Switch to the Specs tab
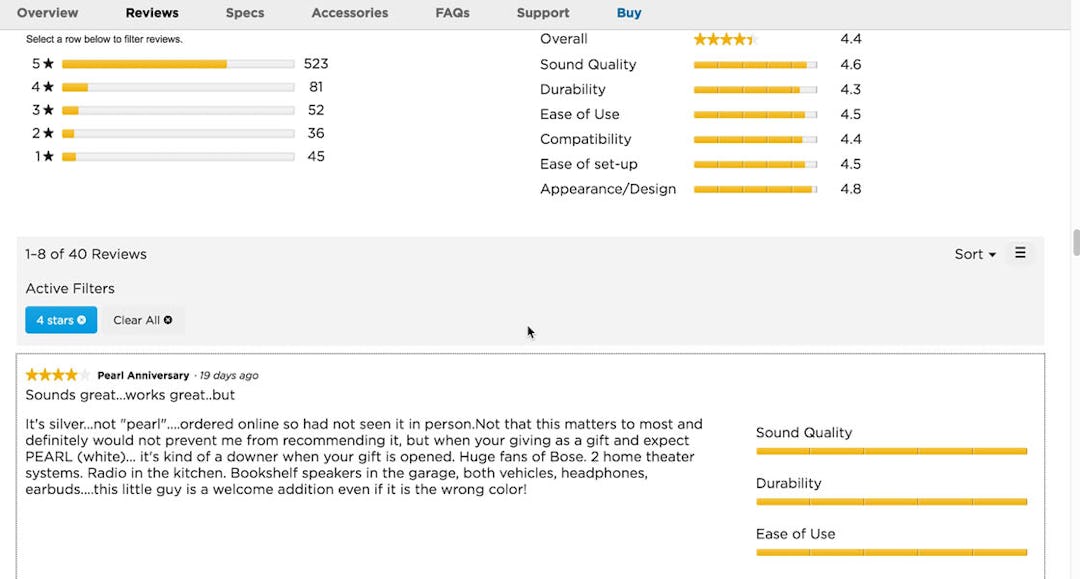1080x579 pixels. click(244, 13)
